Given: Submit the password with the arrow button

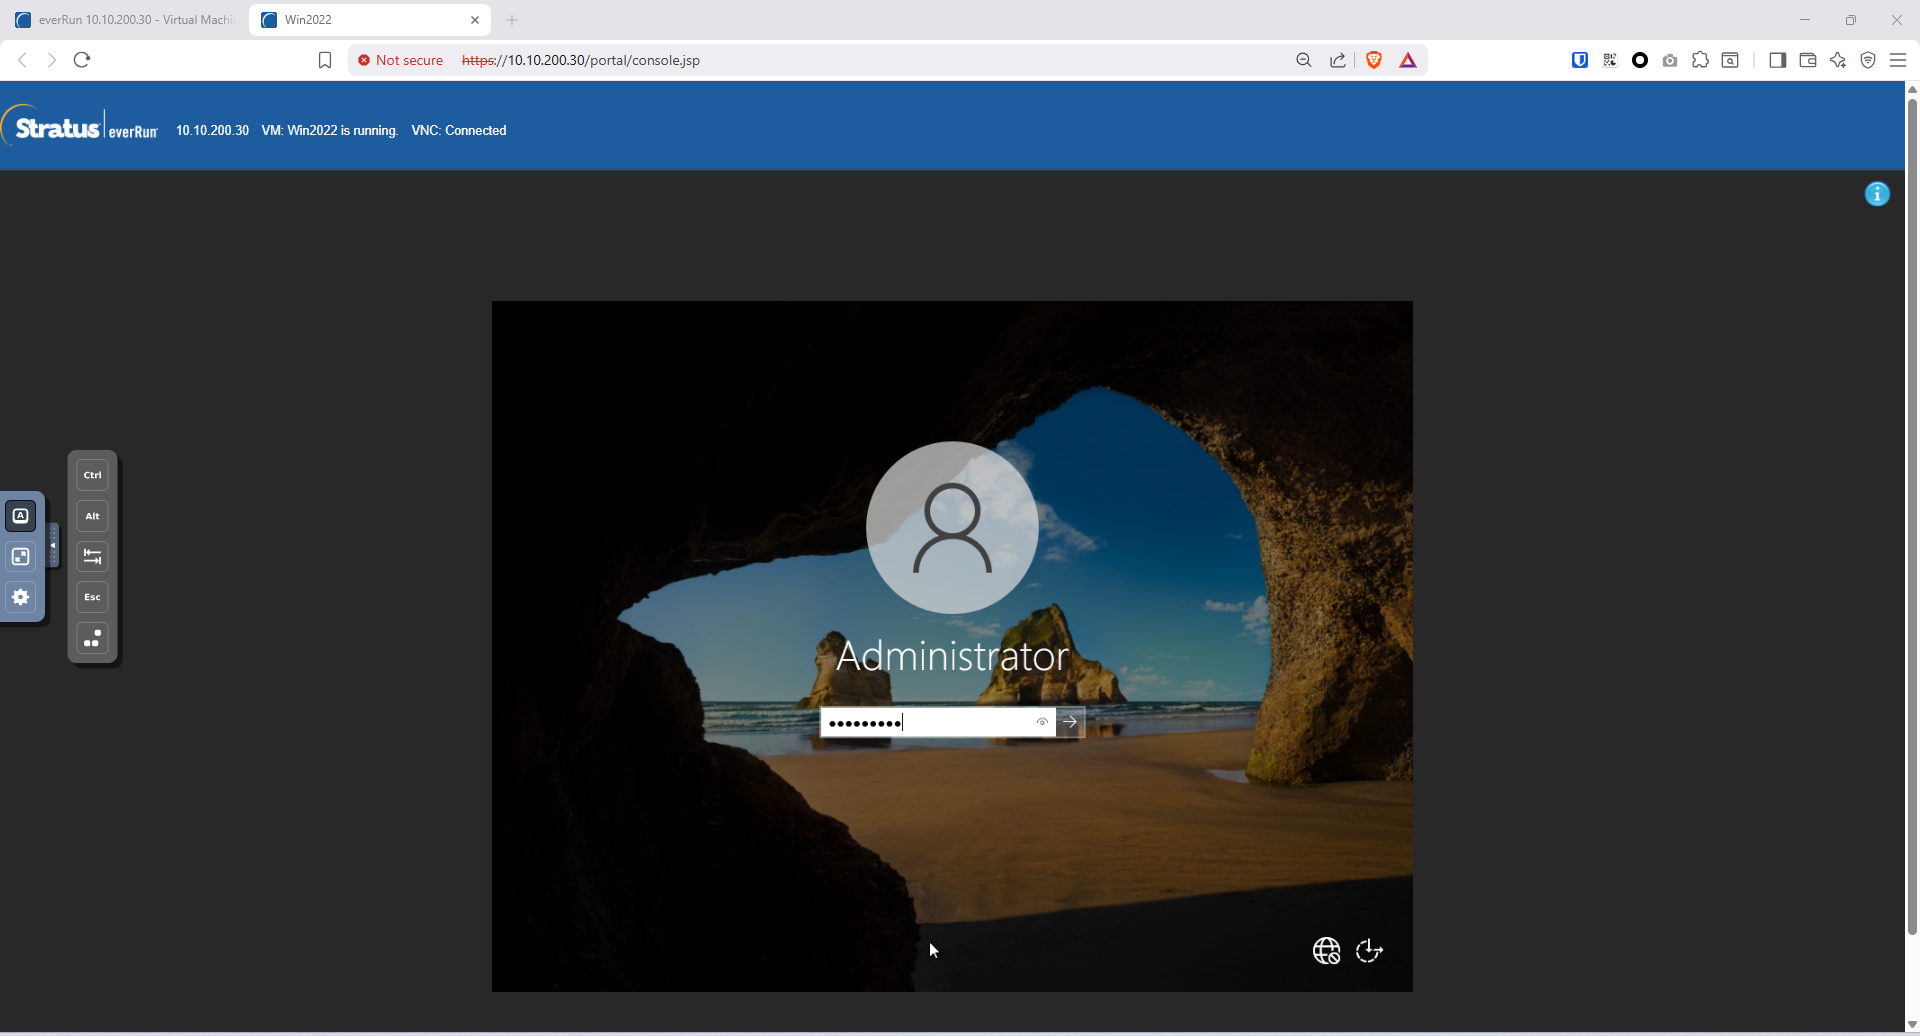Looking at the screenshot, I should point(1070,722).
